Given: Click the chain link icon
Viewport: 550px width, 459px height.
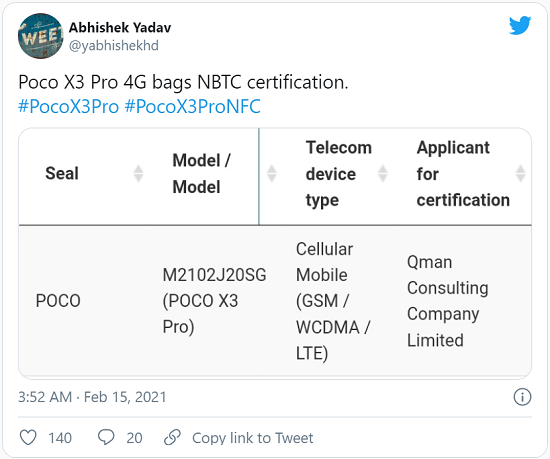Looking at the screenshot, I should (172, 437).
